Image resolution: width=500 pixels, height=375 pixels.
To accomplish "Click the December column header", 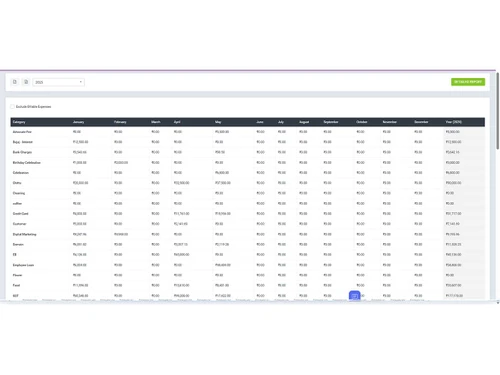I will click(421, 122).
